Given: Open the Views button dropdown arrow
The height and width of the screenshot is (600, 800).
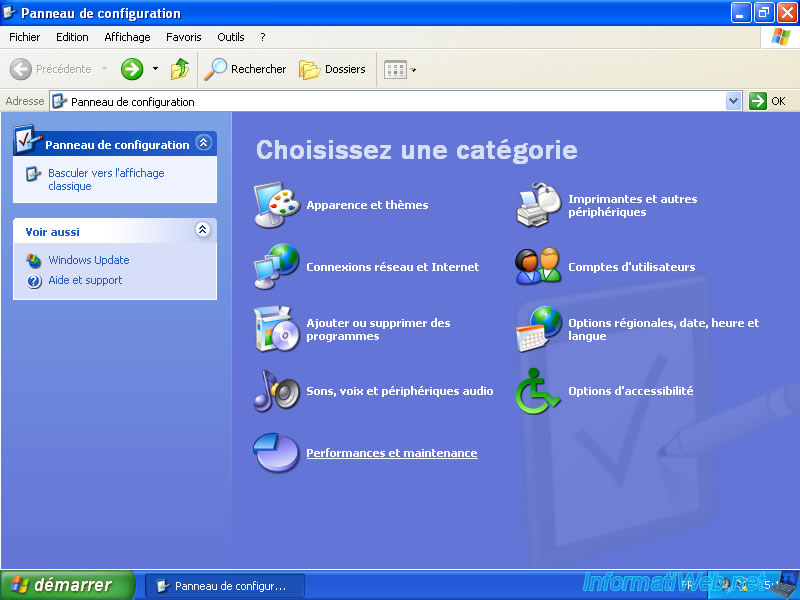Looking at the screenshot, I should pos(413,70).
